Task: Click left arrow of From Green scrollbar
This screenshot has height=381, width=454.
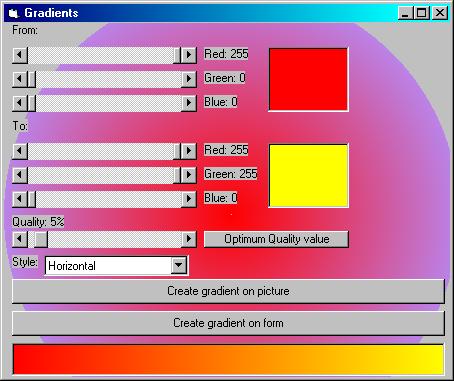Action: (20, 79)
